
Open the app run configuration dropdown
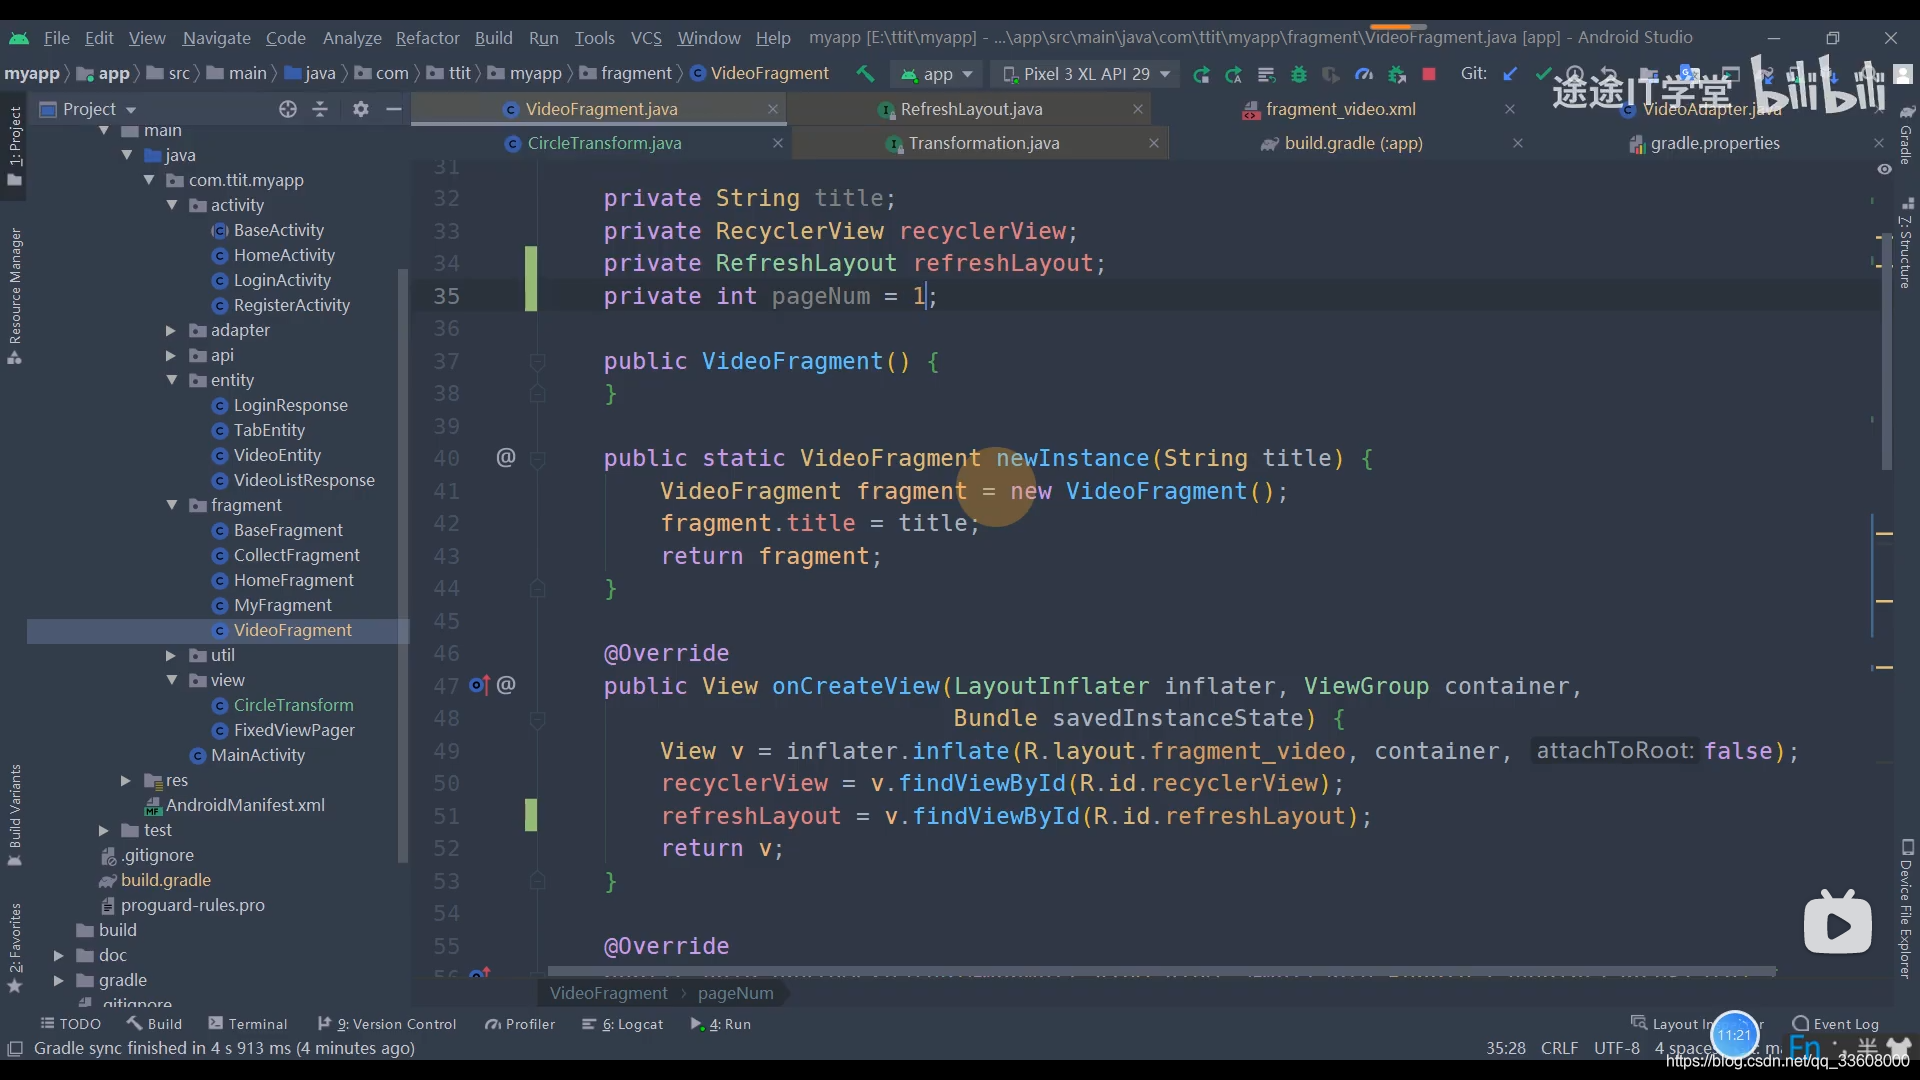(x=937, y=74)
